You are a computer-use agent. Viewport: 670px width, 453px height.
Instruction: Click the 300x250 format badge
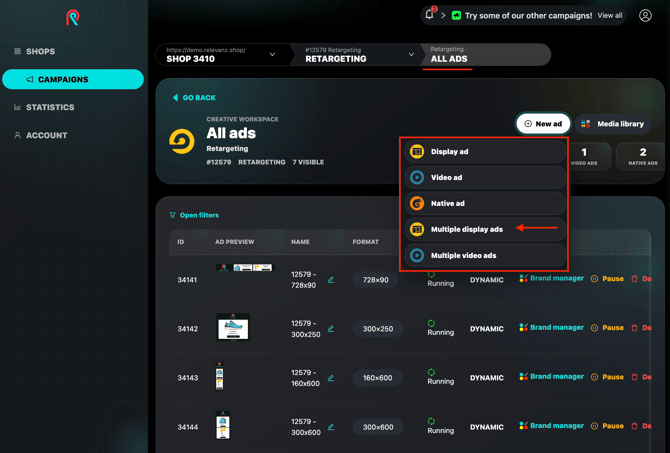[378, 329]
